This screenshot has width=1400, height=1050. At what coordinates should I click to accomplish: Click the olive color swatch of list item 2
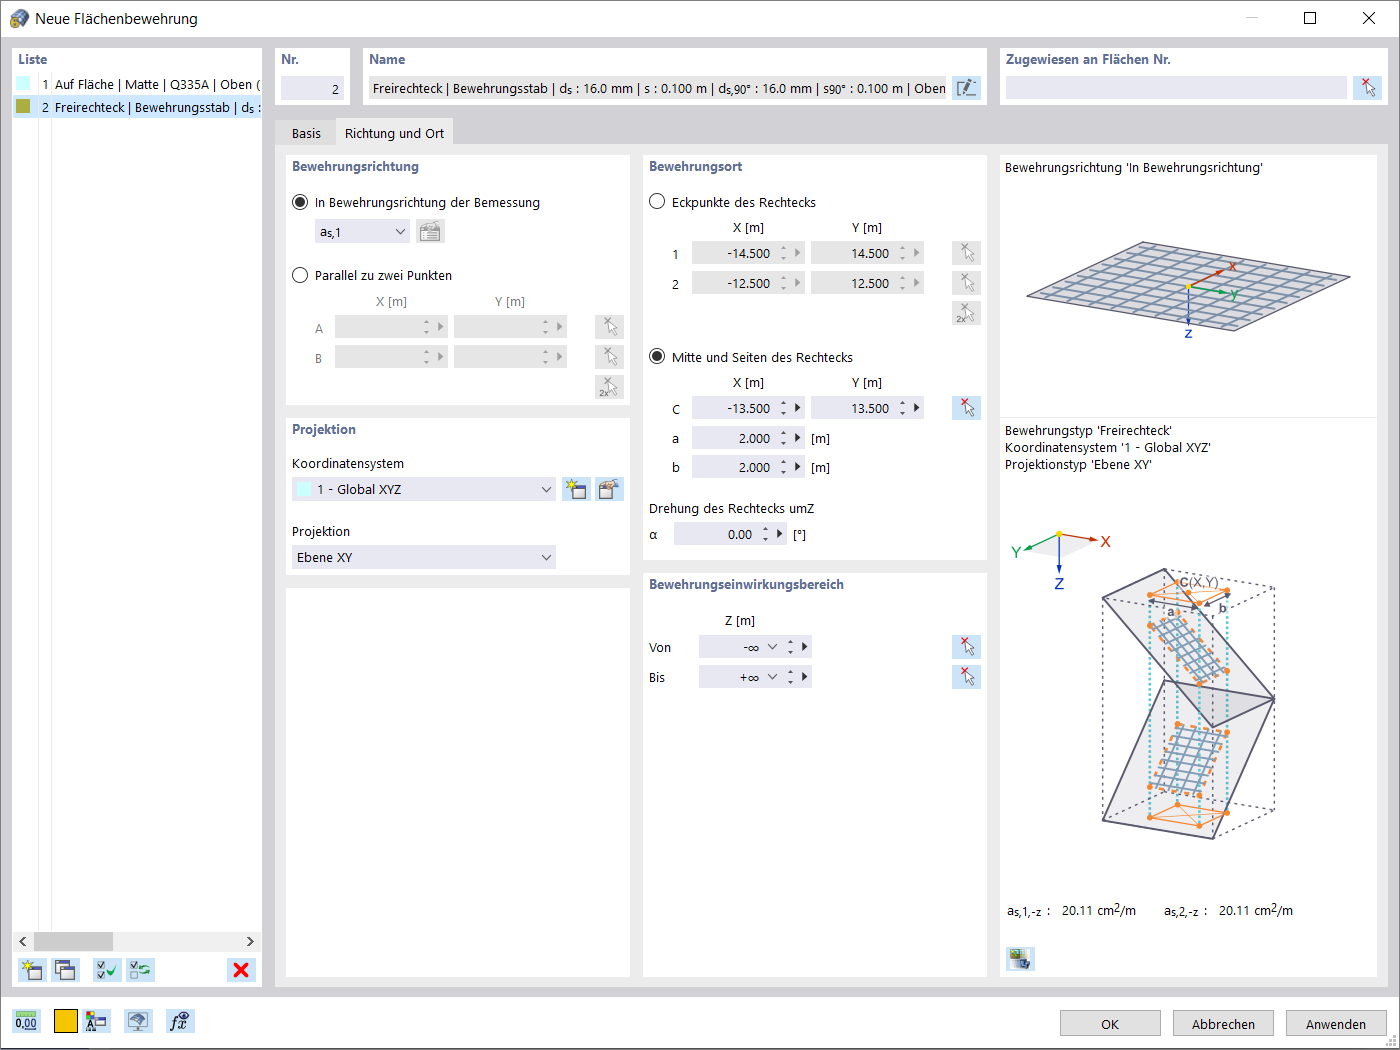23,106
